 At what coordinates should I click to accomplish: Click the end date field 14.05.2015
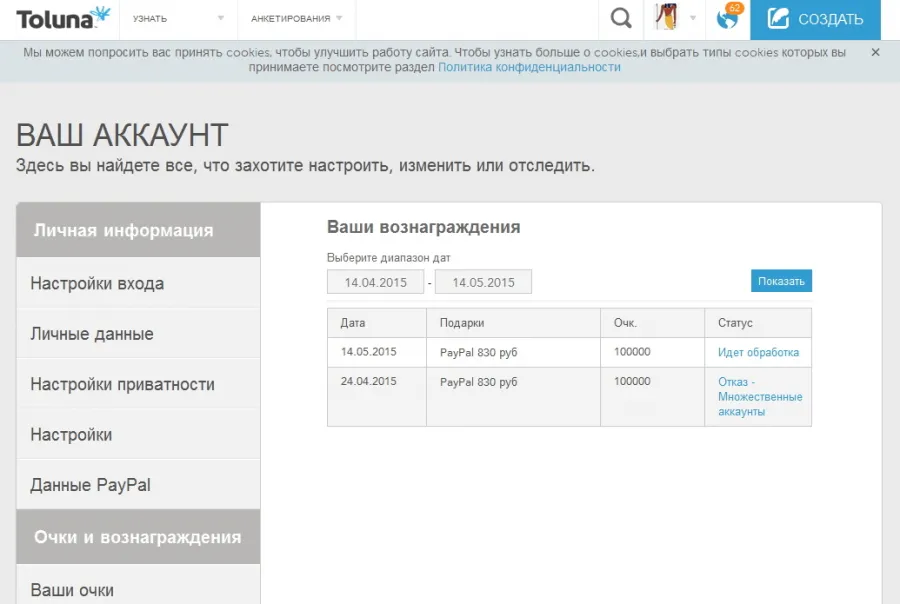pos(483,282)
